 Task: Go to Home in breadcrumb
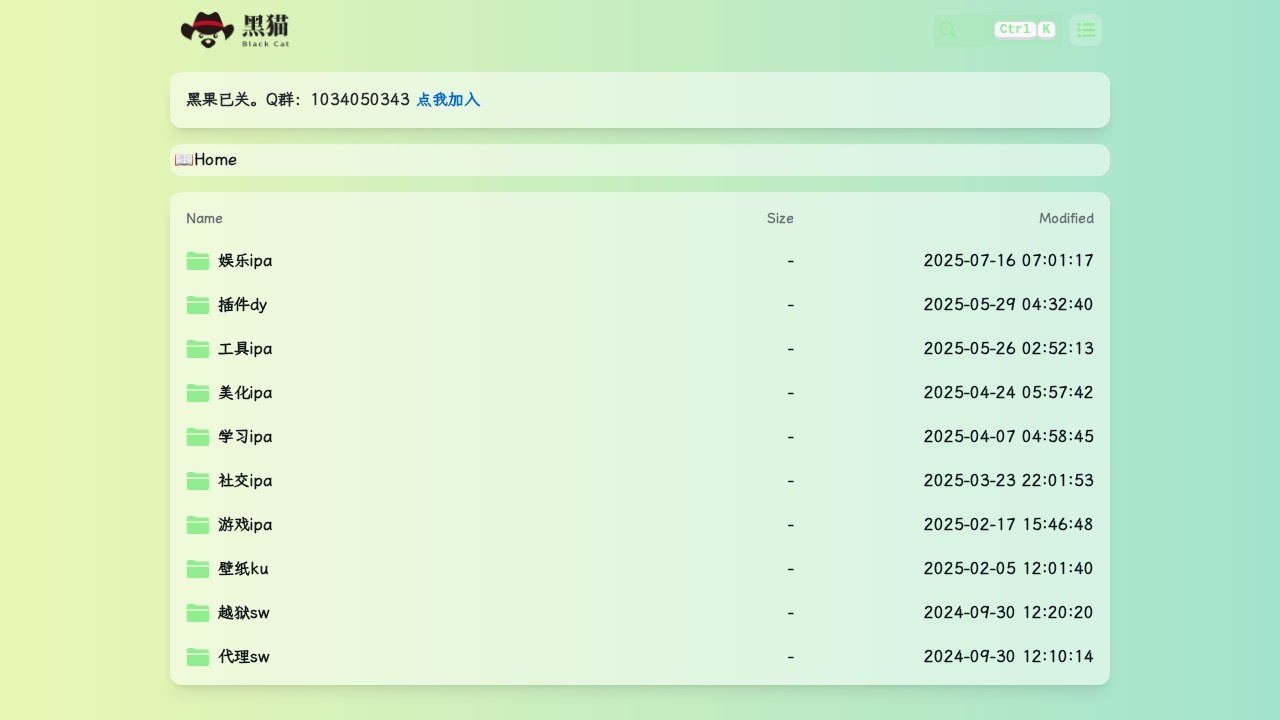tap(215, 160)
